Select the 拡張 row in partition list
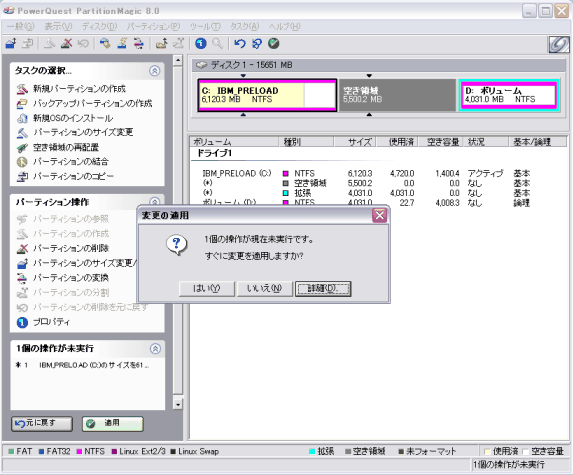The image size is (573, 475). [366, 193]
